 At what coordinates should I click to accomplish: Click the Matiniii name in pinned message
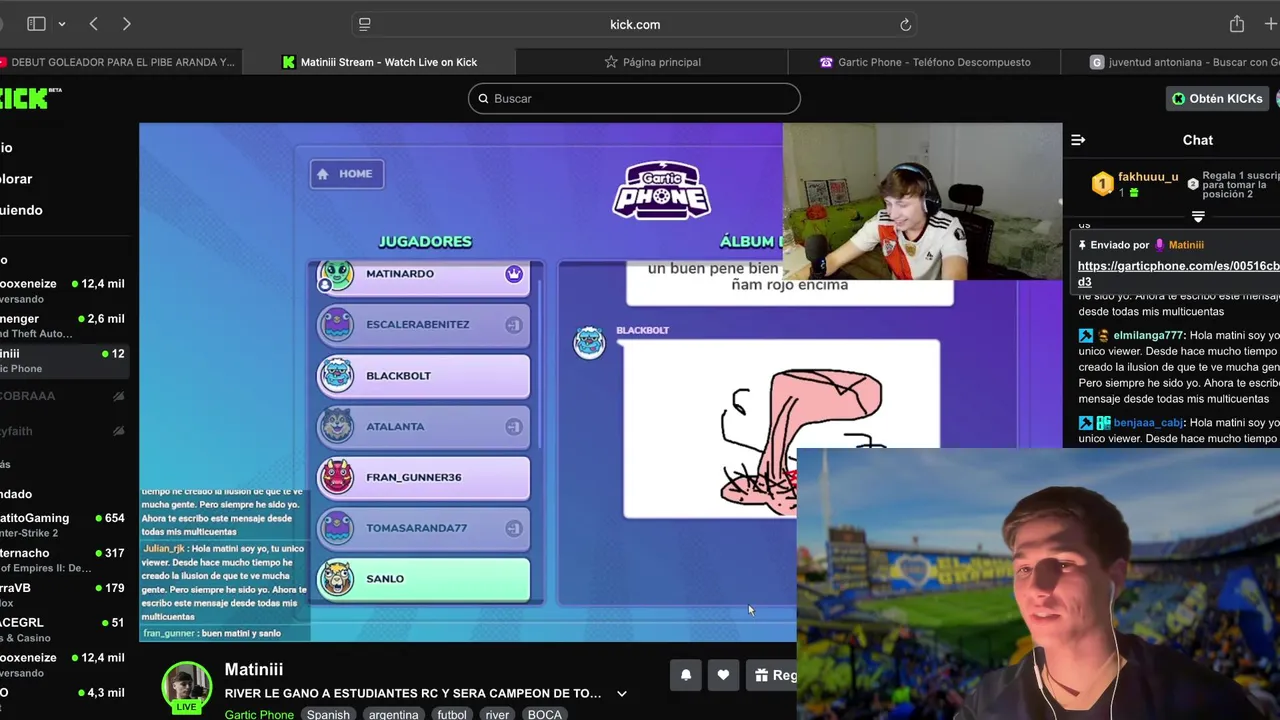1186,245
